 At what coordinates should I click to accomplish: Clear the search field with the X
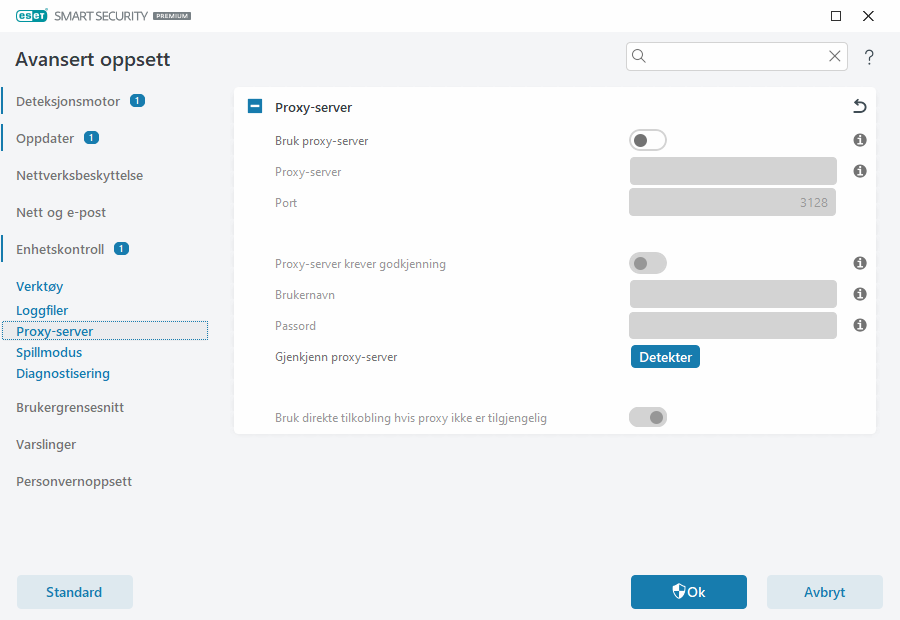835,56
